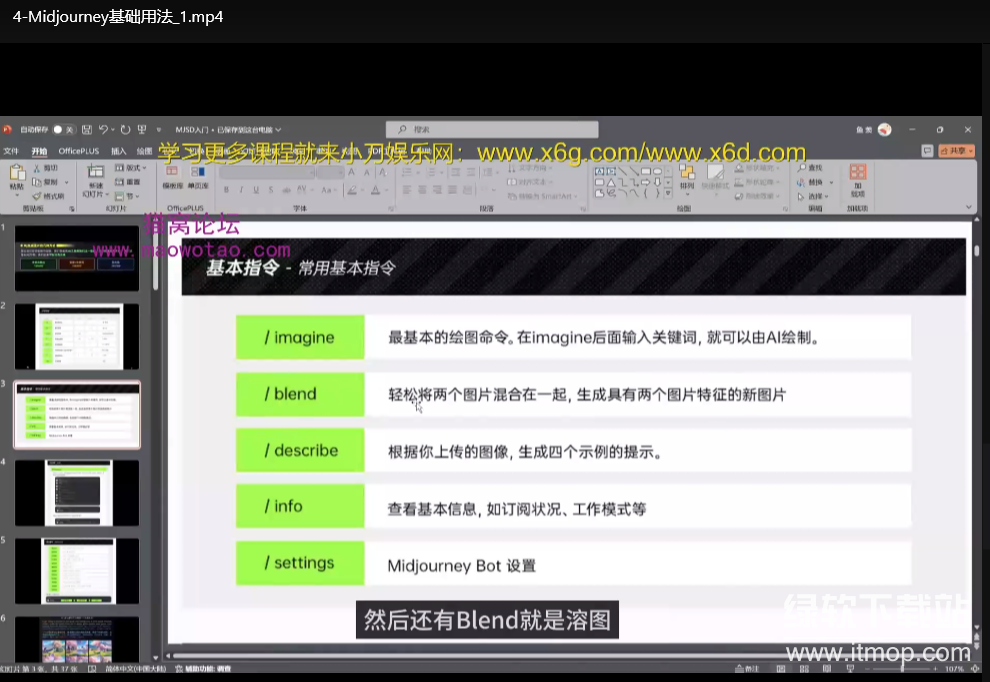Click the 重置 (Reset) slide button
990x682 pixels.
128,182
